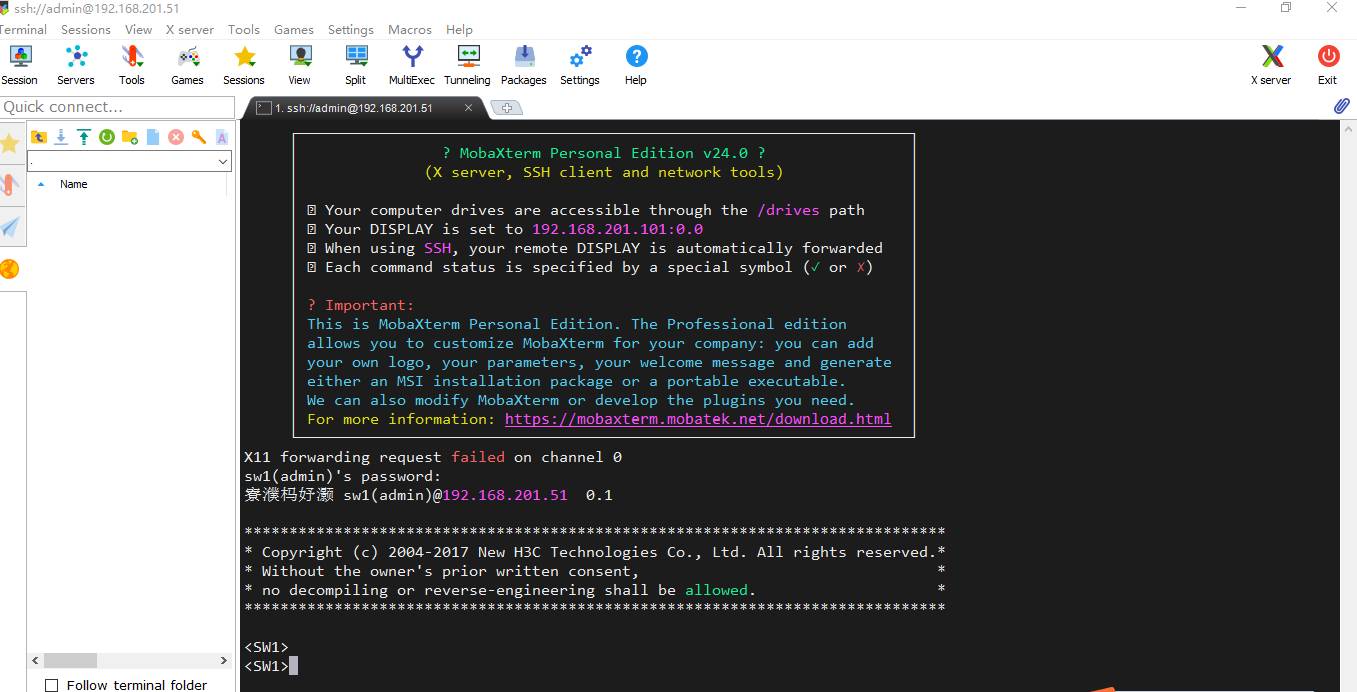This screenshot has height=692, width=1357.
Task: Click the upload files icon
Action: click(84, 137)
